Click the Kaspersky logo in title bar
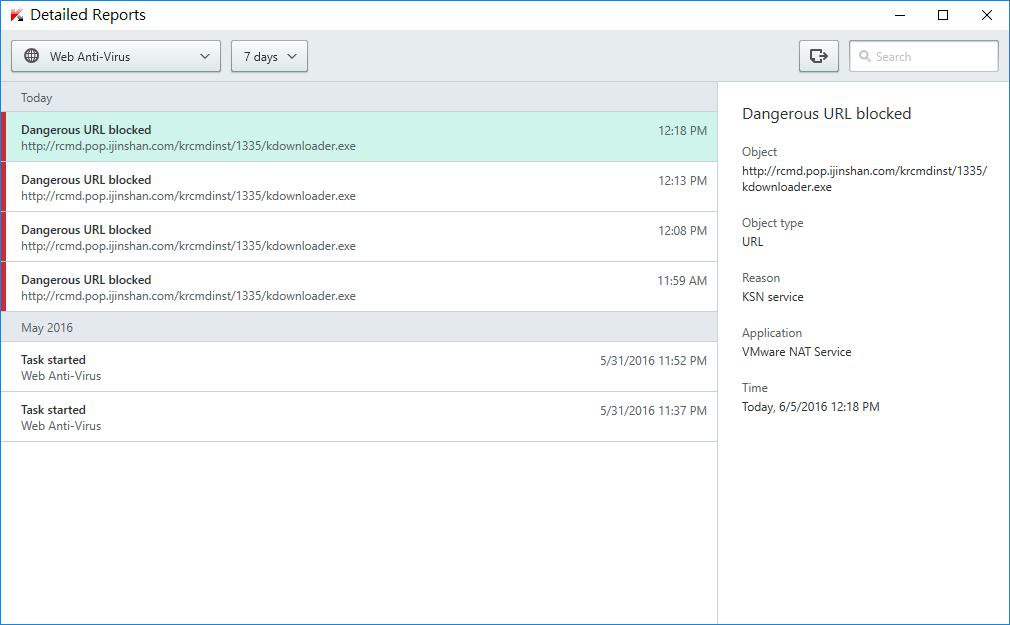This screenshot has height=625, width=1010. 16,15
